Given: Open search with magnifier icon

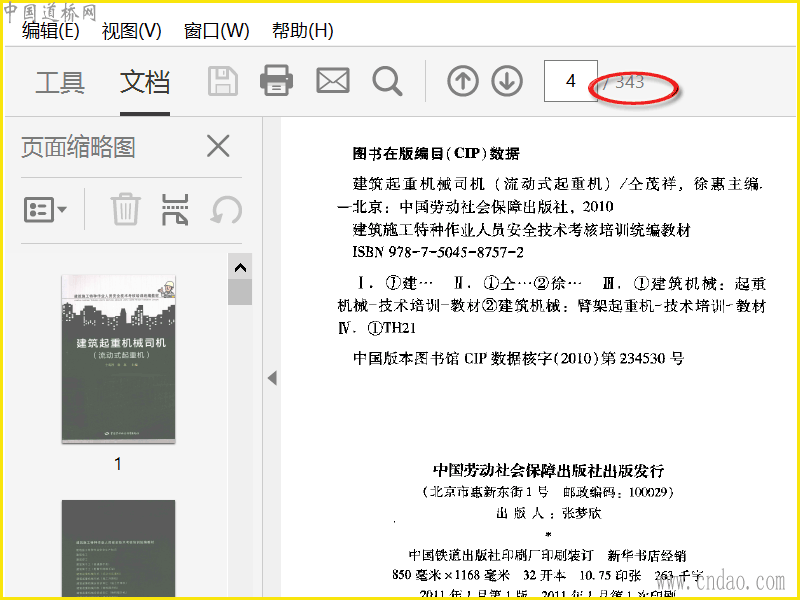Looking at the screenshot, I should [387, 82].
